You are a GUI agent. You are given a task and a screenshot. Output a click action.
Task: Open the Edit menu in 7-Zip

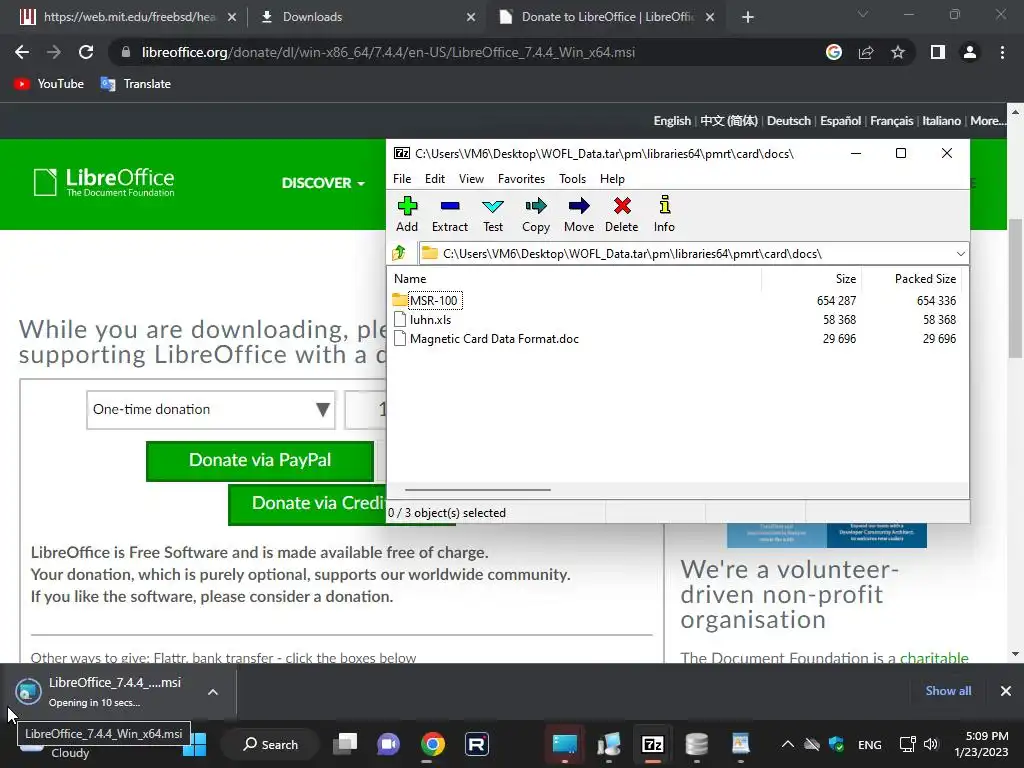(435, 179)
